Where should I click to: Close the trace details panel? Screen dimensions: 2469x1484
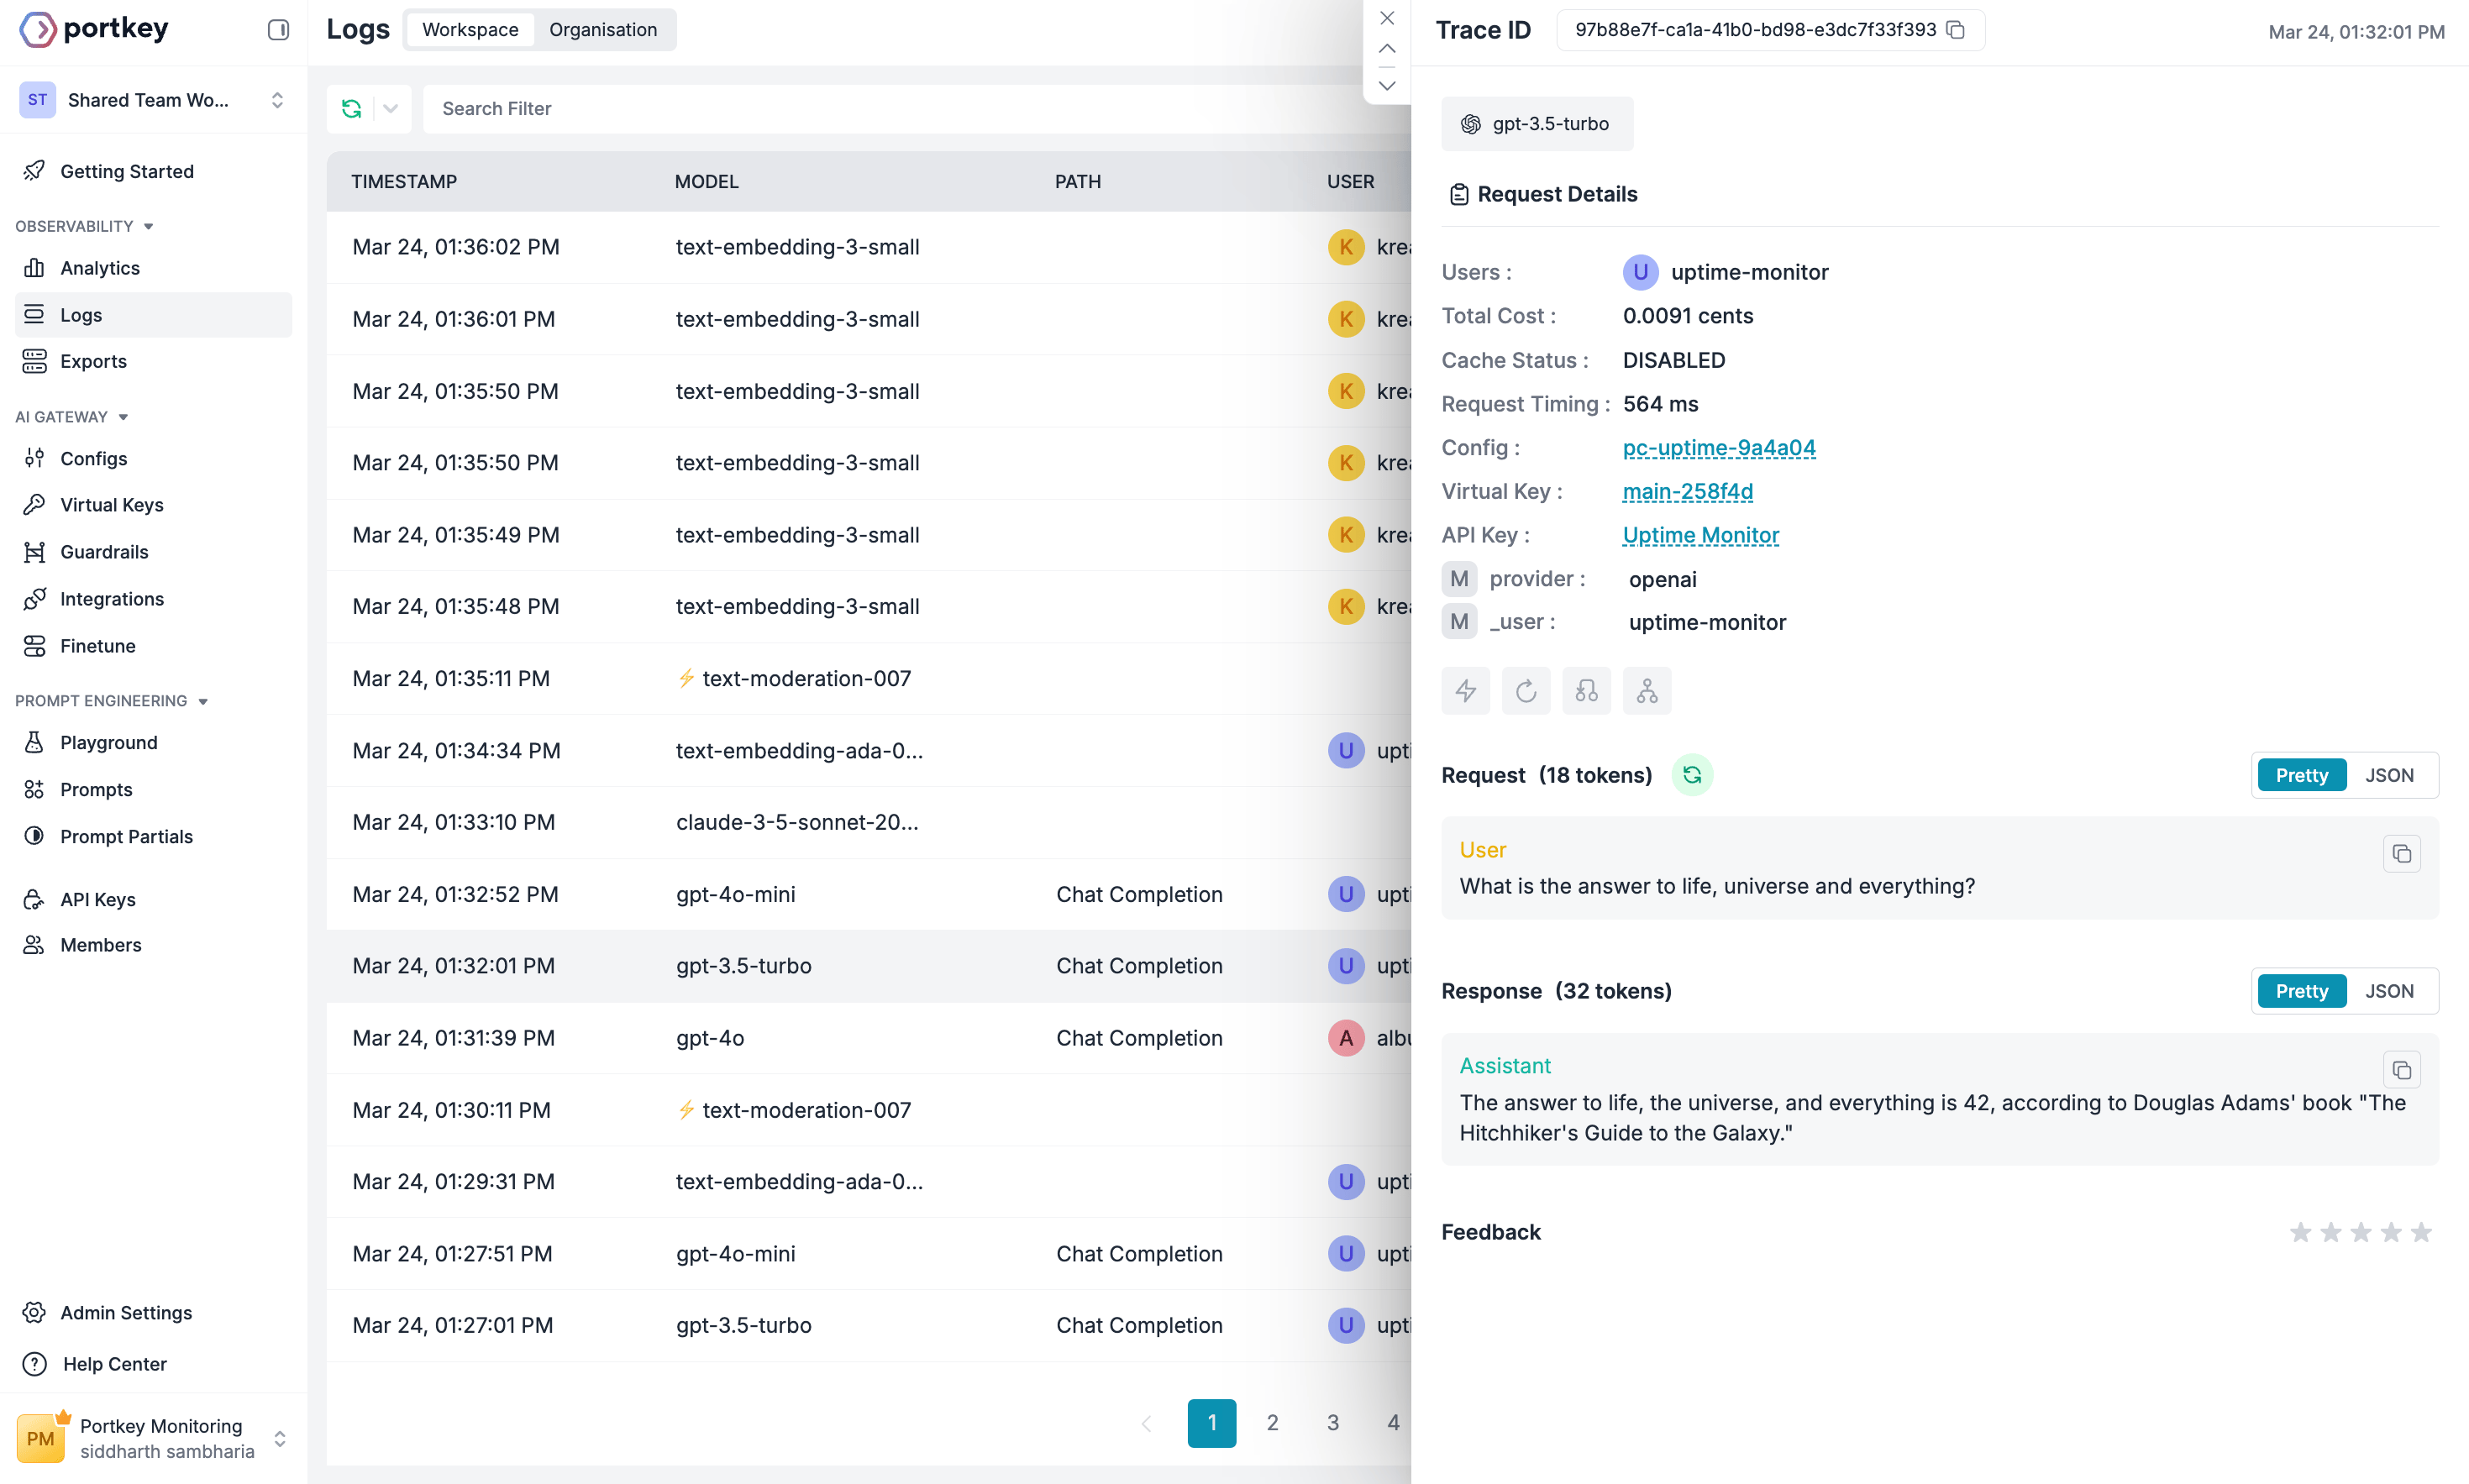(1386, 17)
